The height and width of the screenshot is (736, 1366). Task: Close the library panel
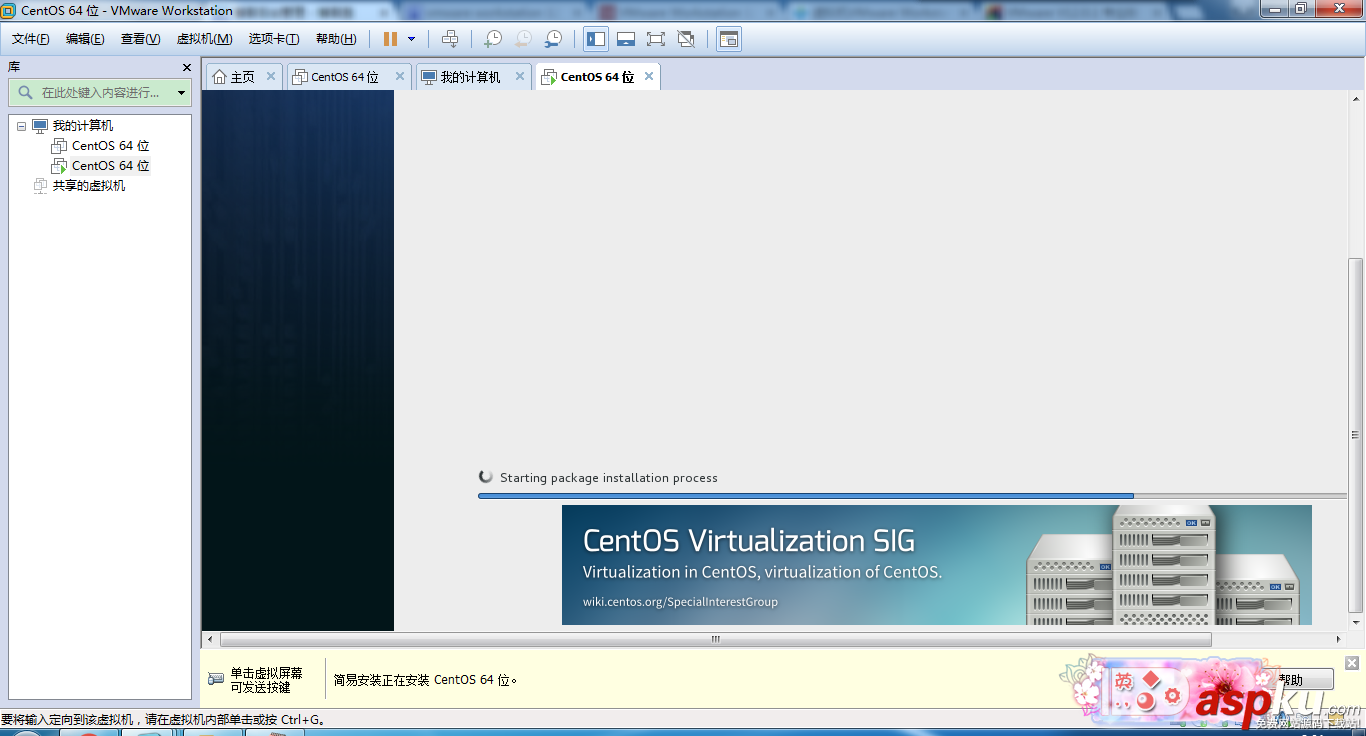click(x=186, y=67)
